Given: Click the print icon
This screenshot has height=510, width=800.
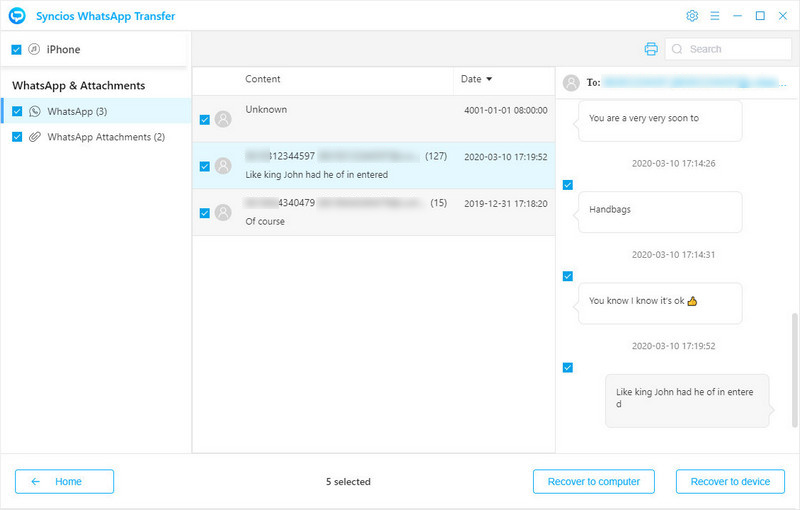Looking at the screenshot, I should [x=651, y=49].
